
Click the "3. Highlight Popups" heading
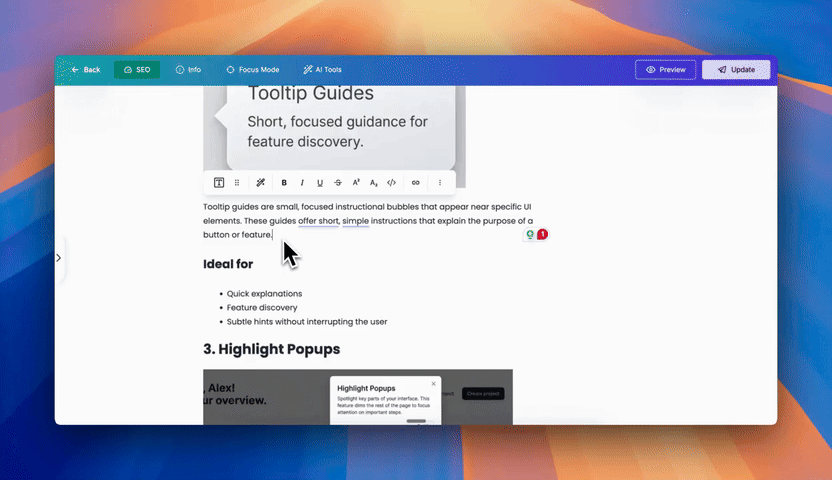272,349
